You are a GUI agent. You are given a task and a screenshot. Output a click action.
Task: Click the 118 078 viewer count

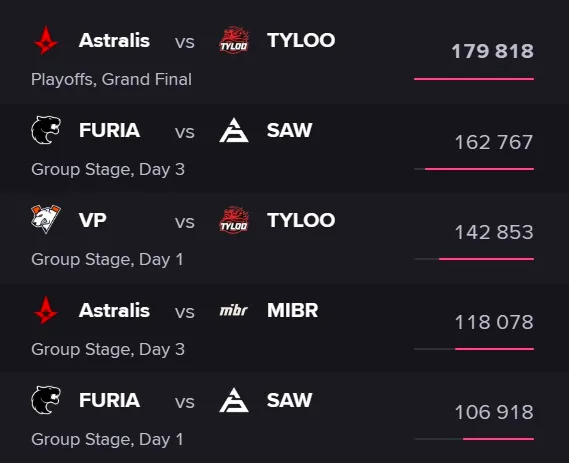pos(494,322)
